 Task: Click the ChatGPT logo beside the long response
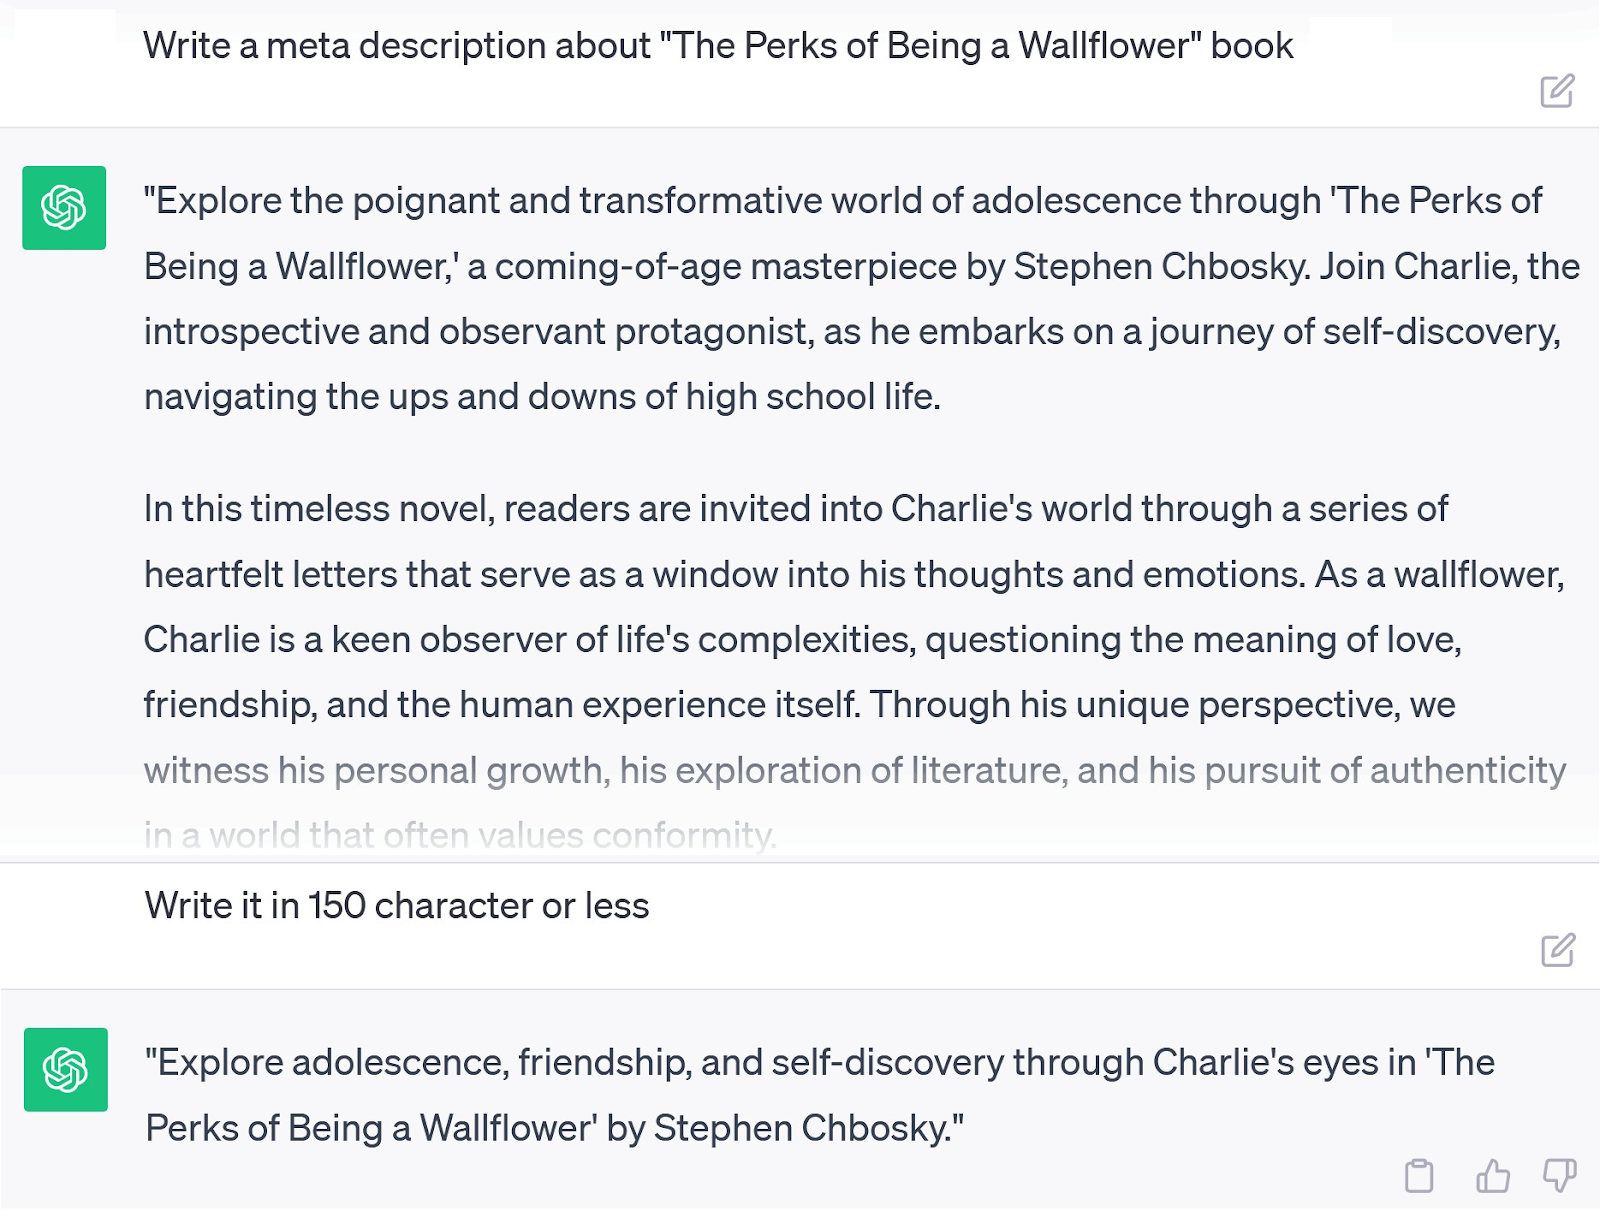[x=64, y=208]
